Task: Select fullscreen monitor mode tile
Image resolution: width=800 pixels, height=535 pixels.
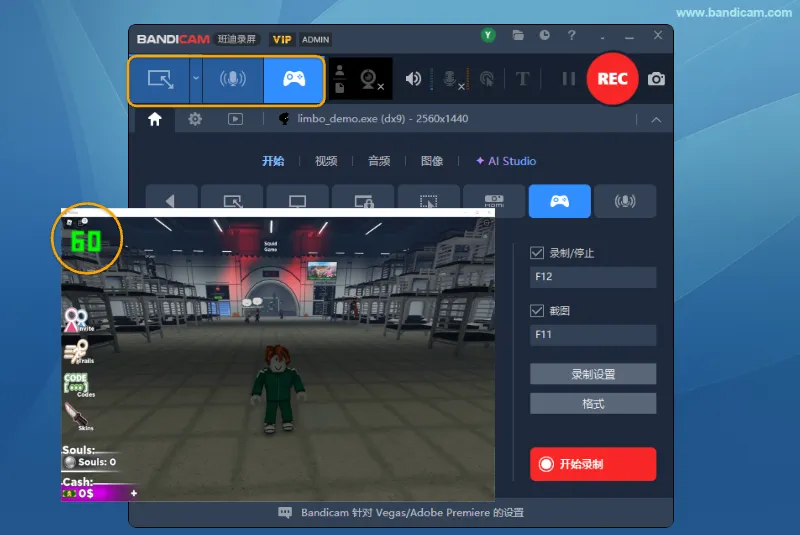Action: [297, 198]
